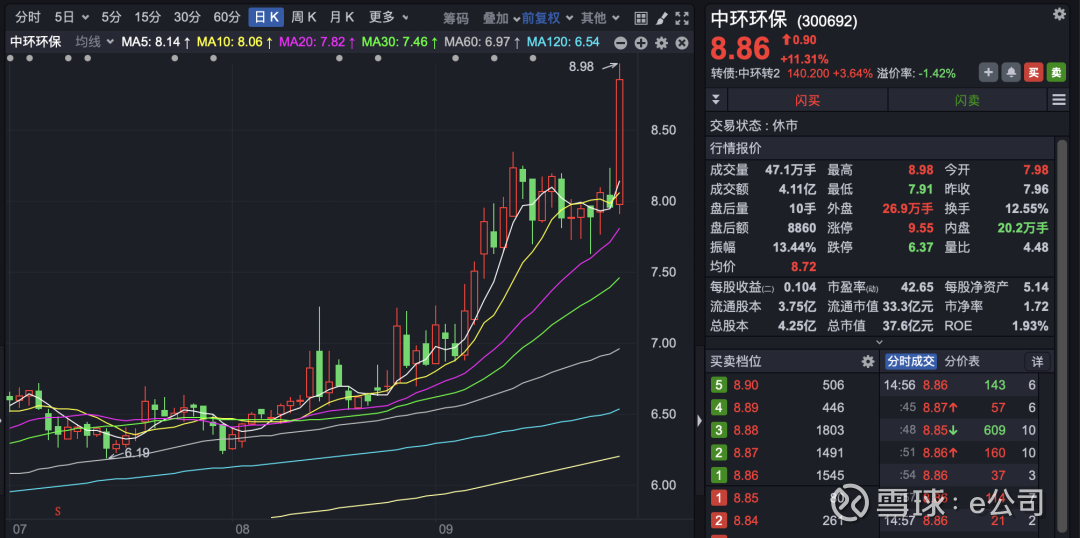
Task: Switch to 分时 chart tab
Action: tap(28, 17)
